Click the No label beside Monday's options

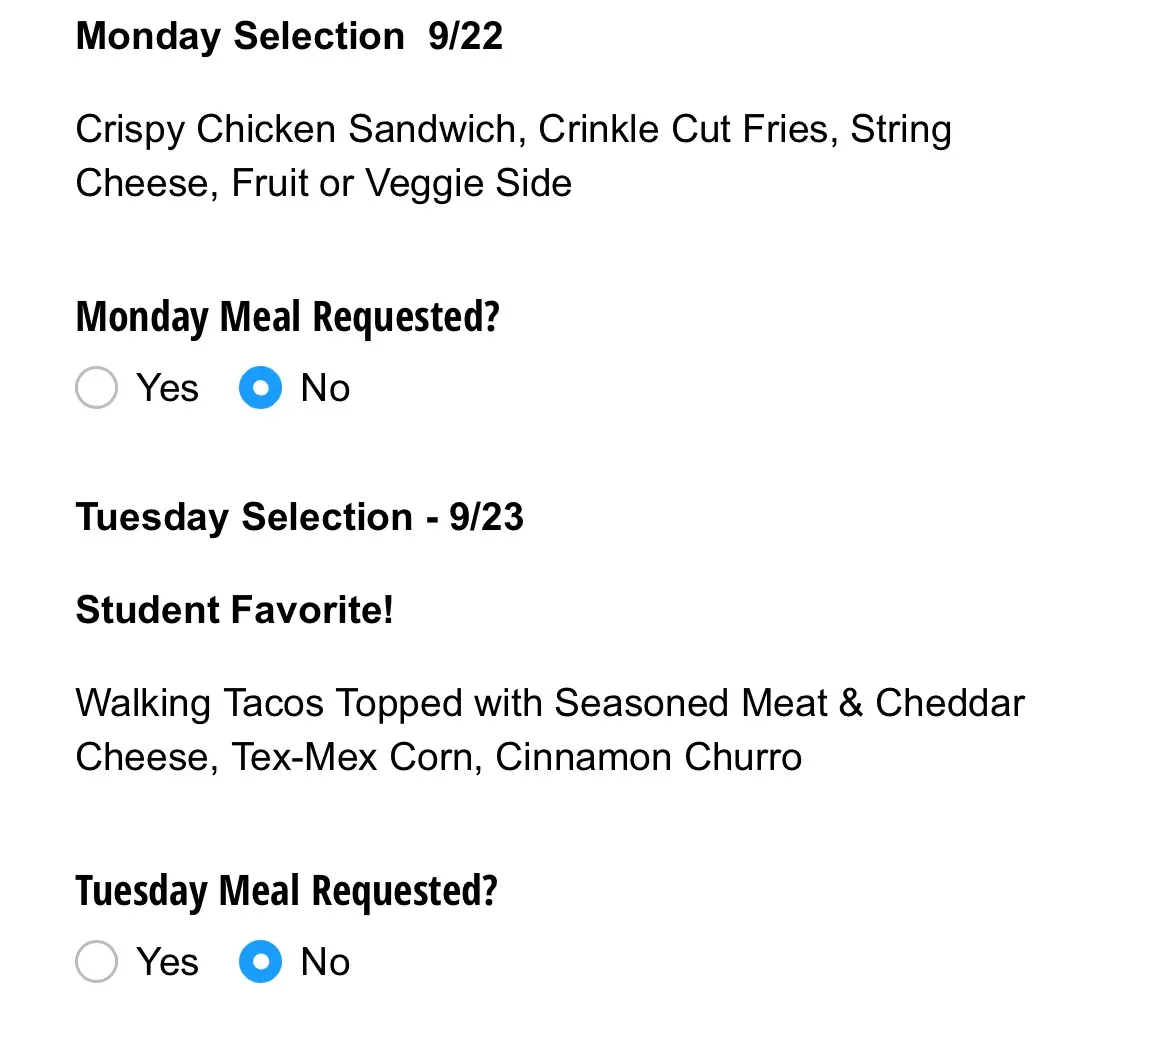coord(324,388)
